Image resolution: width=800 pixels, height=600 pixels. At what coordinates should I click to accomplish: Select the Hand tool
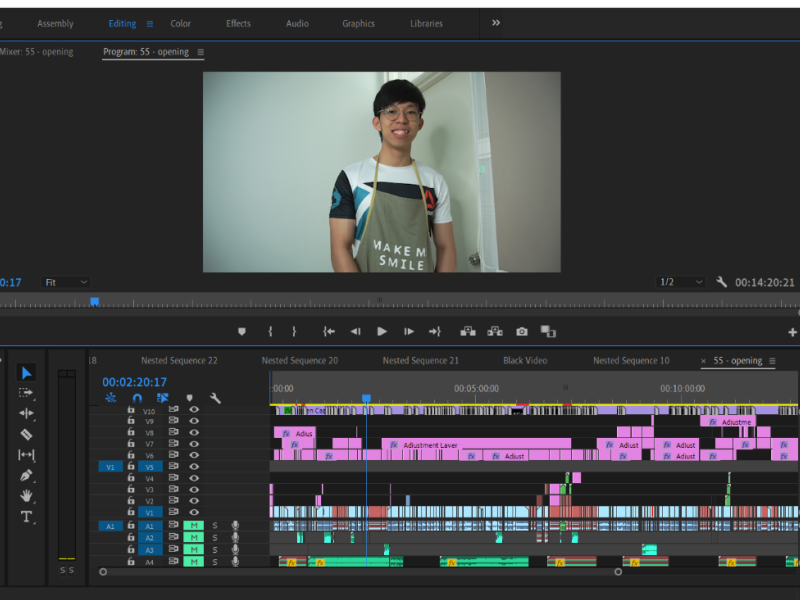(27, 496)
